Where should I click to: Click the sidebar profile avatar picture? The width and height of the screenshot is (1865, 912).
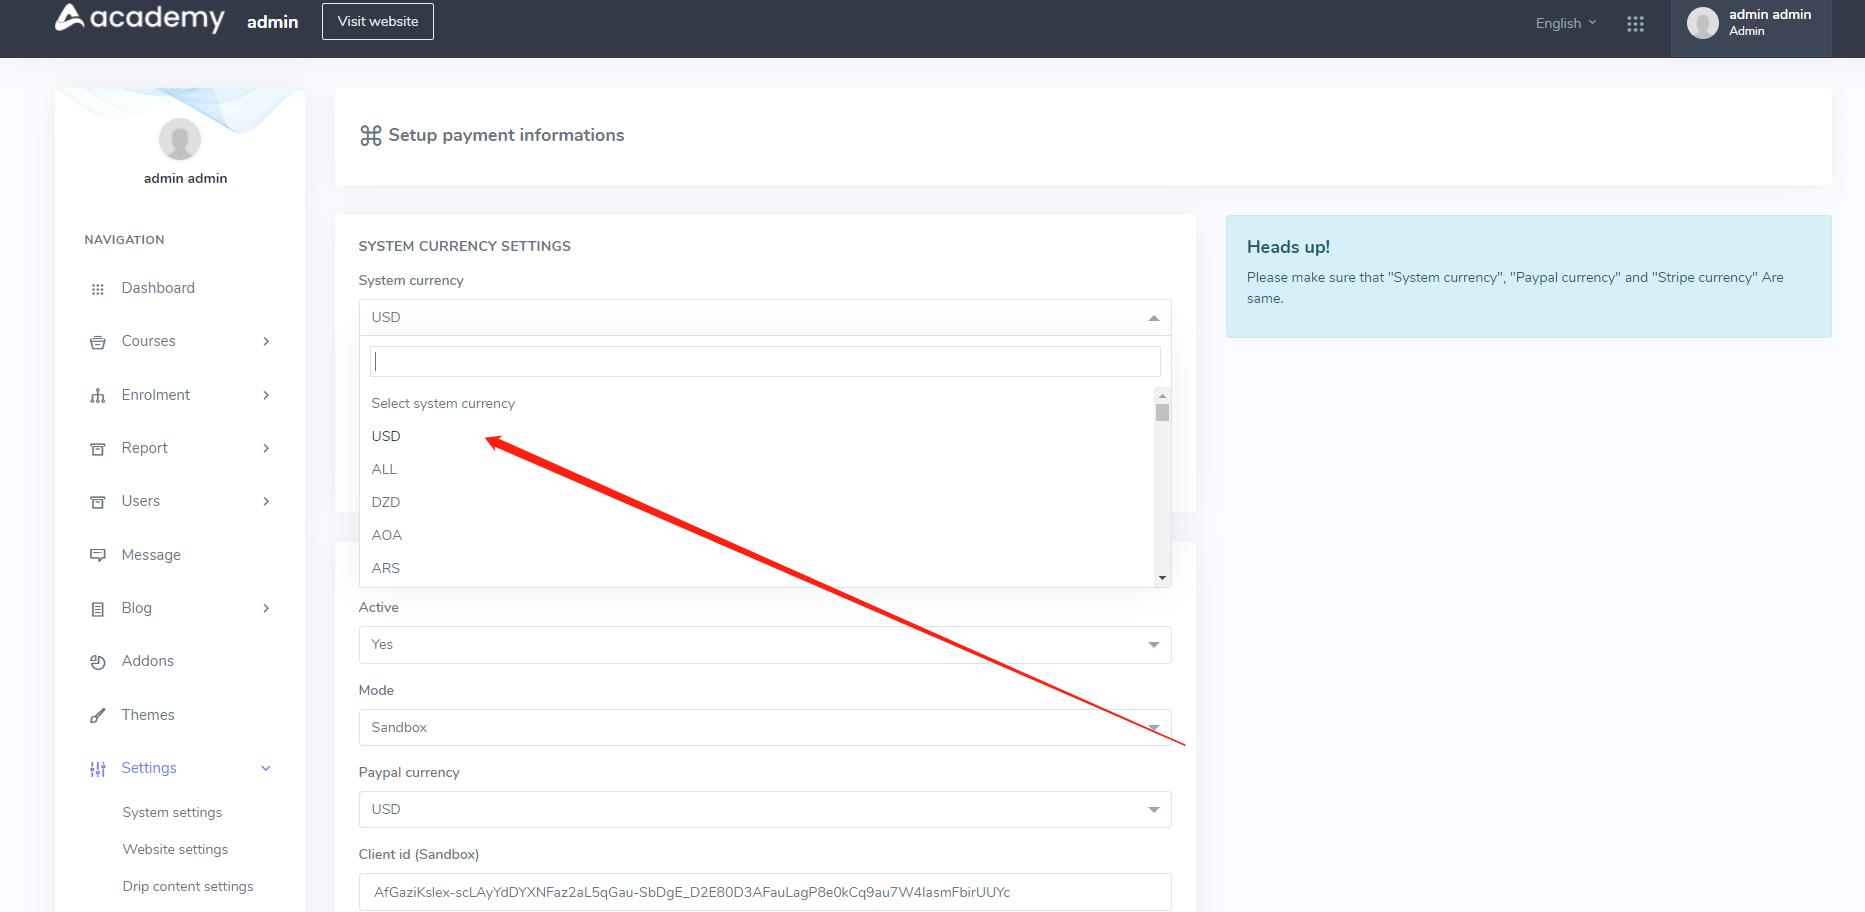pyautogui.click(x=180, y=139)
